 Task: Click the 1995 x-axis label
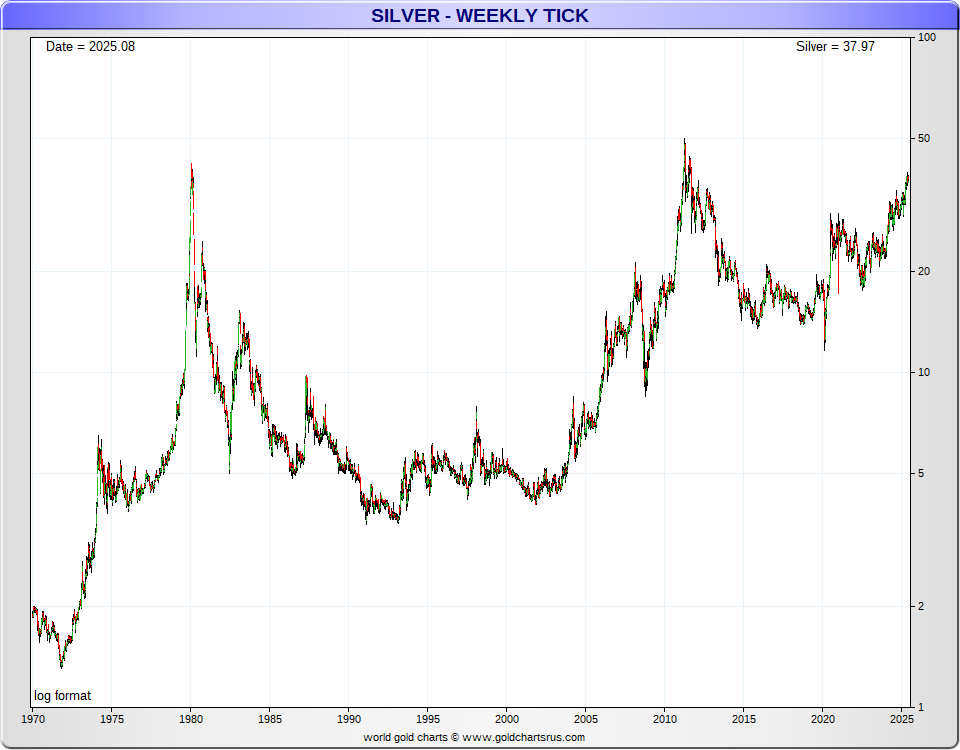coord(427,719)
